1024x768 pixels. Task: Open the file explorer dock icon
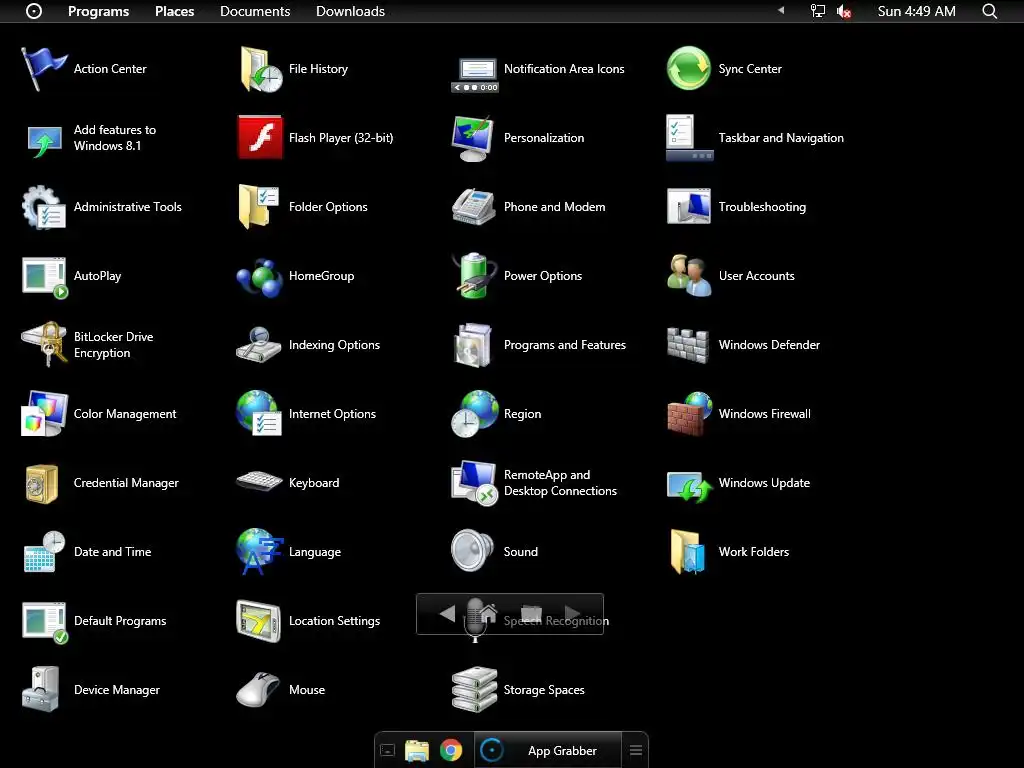tap(417, 751)
